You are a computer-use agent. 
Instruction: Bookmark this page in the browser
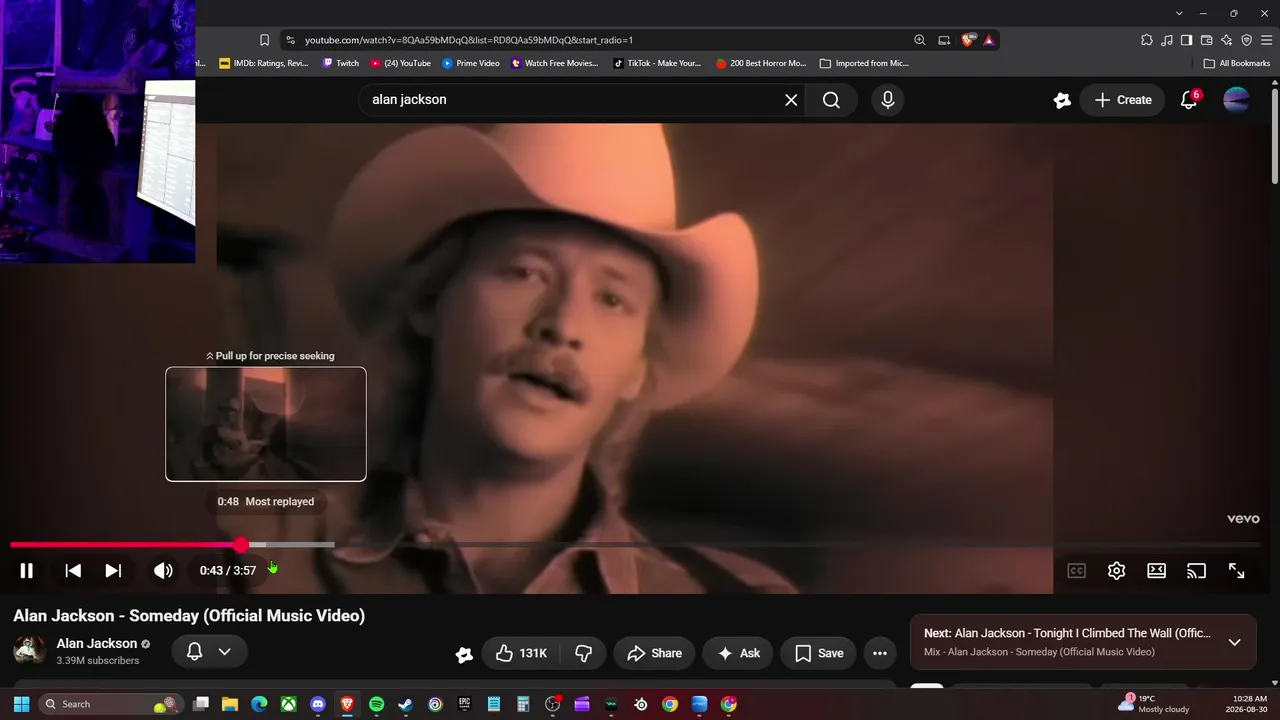[264, 40]
